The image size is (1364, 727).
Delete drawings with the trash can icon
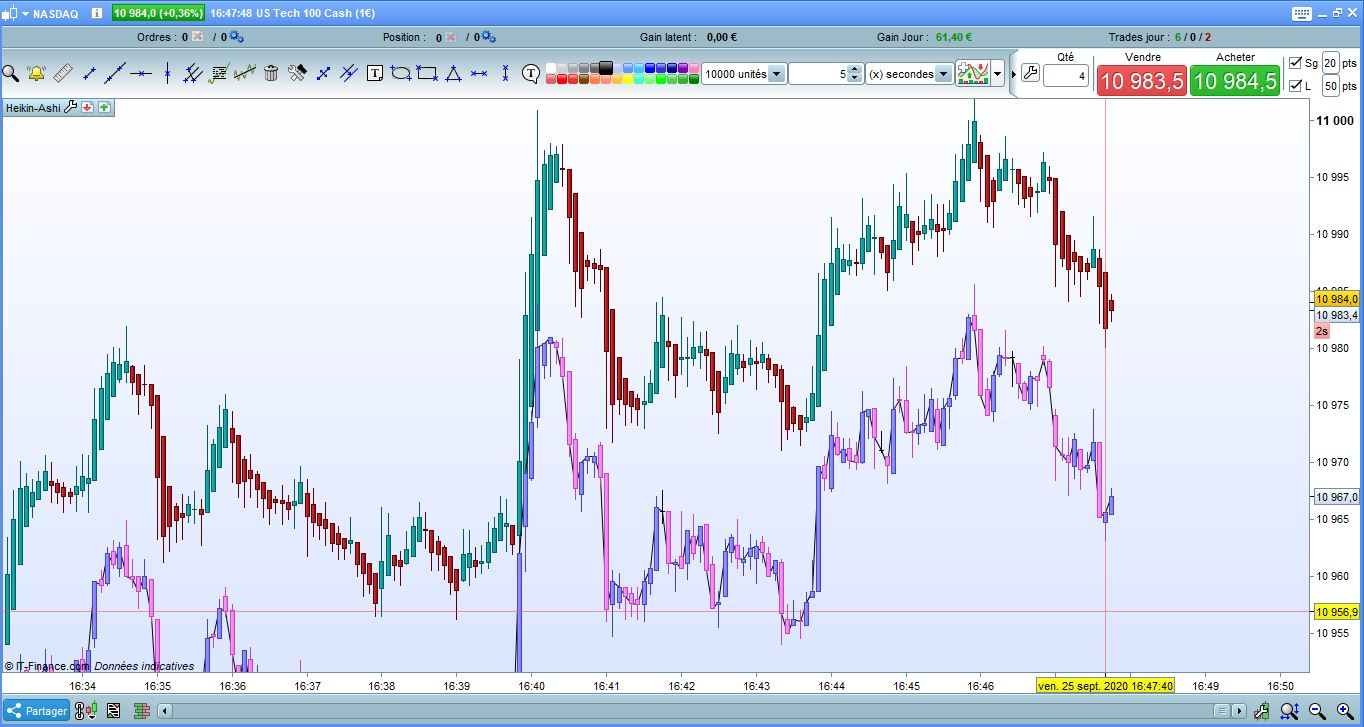pyautogui.click(x=271, y=73)
